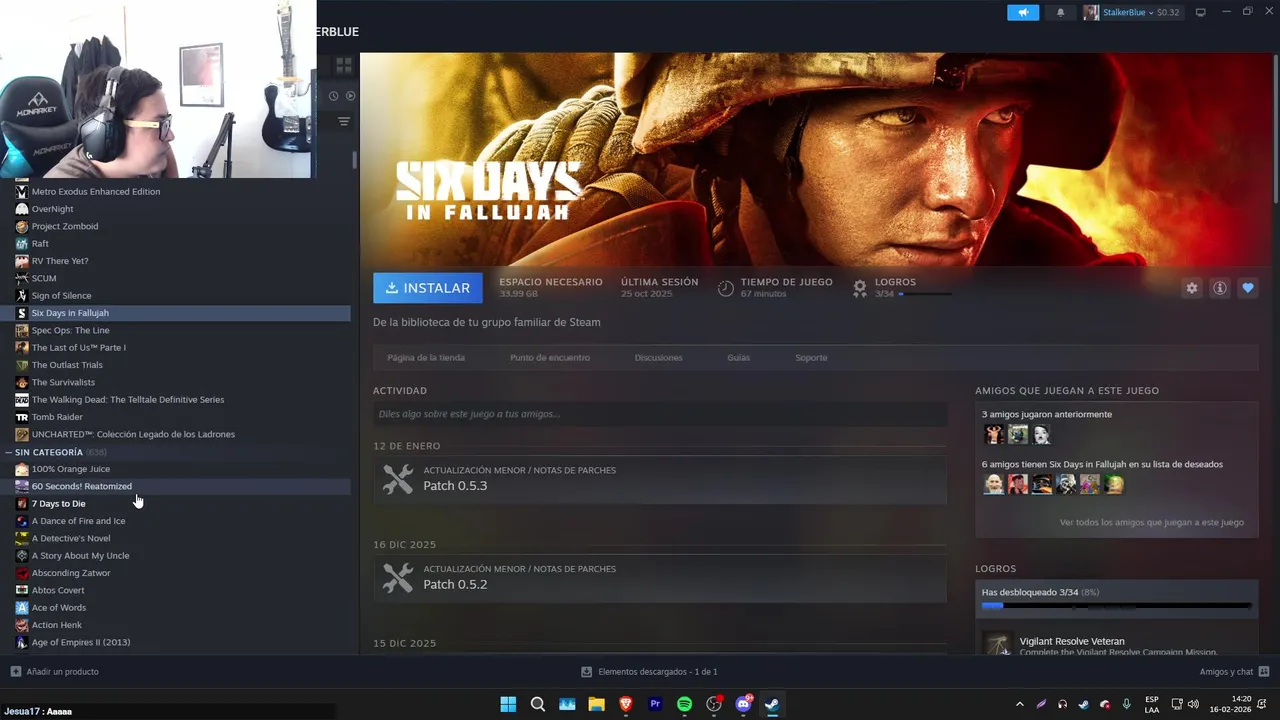Open the game settings gear icon

coord(1191,288)
